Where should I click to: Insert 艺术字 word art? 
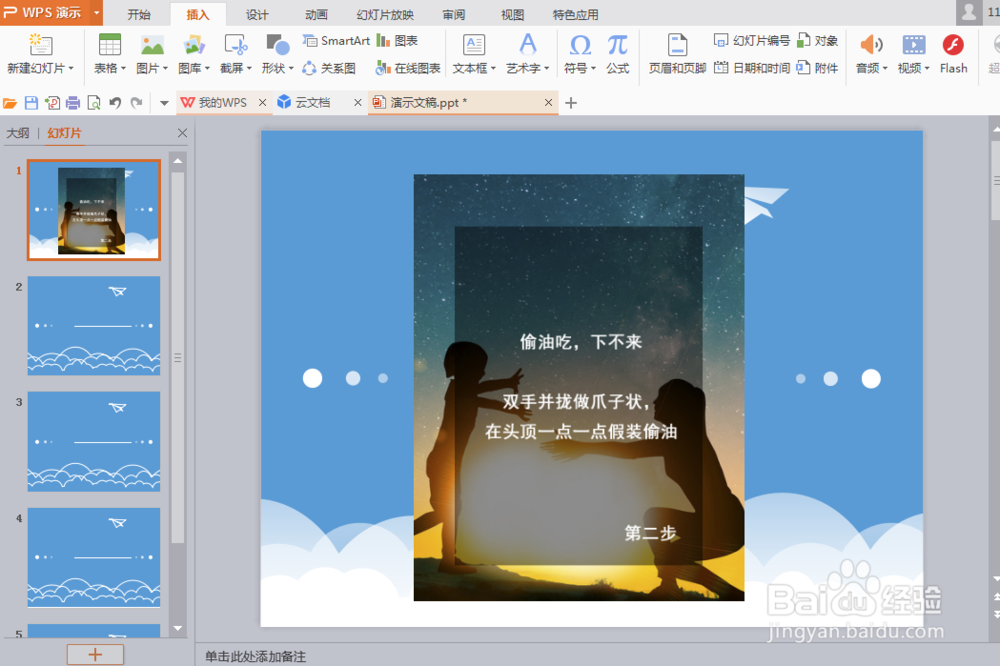(527, 45)
